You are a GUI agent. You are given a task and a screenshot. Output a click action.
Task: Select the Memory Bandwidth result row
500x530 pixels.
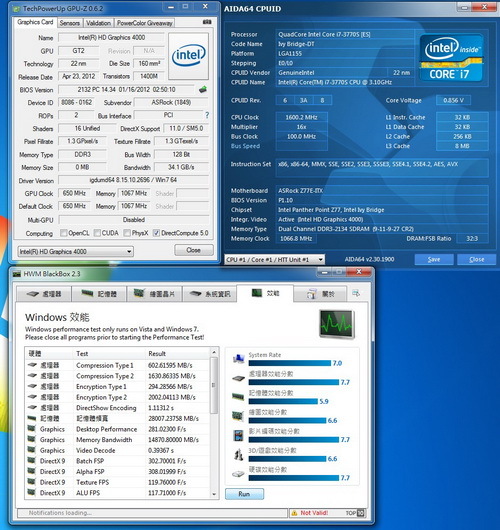click(118, 440)
